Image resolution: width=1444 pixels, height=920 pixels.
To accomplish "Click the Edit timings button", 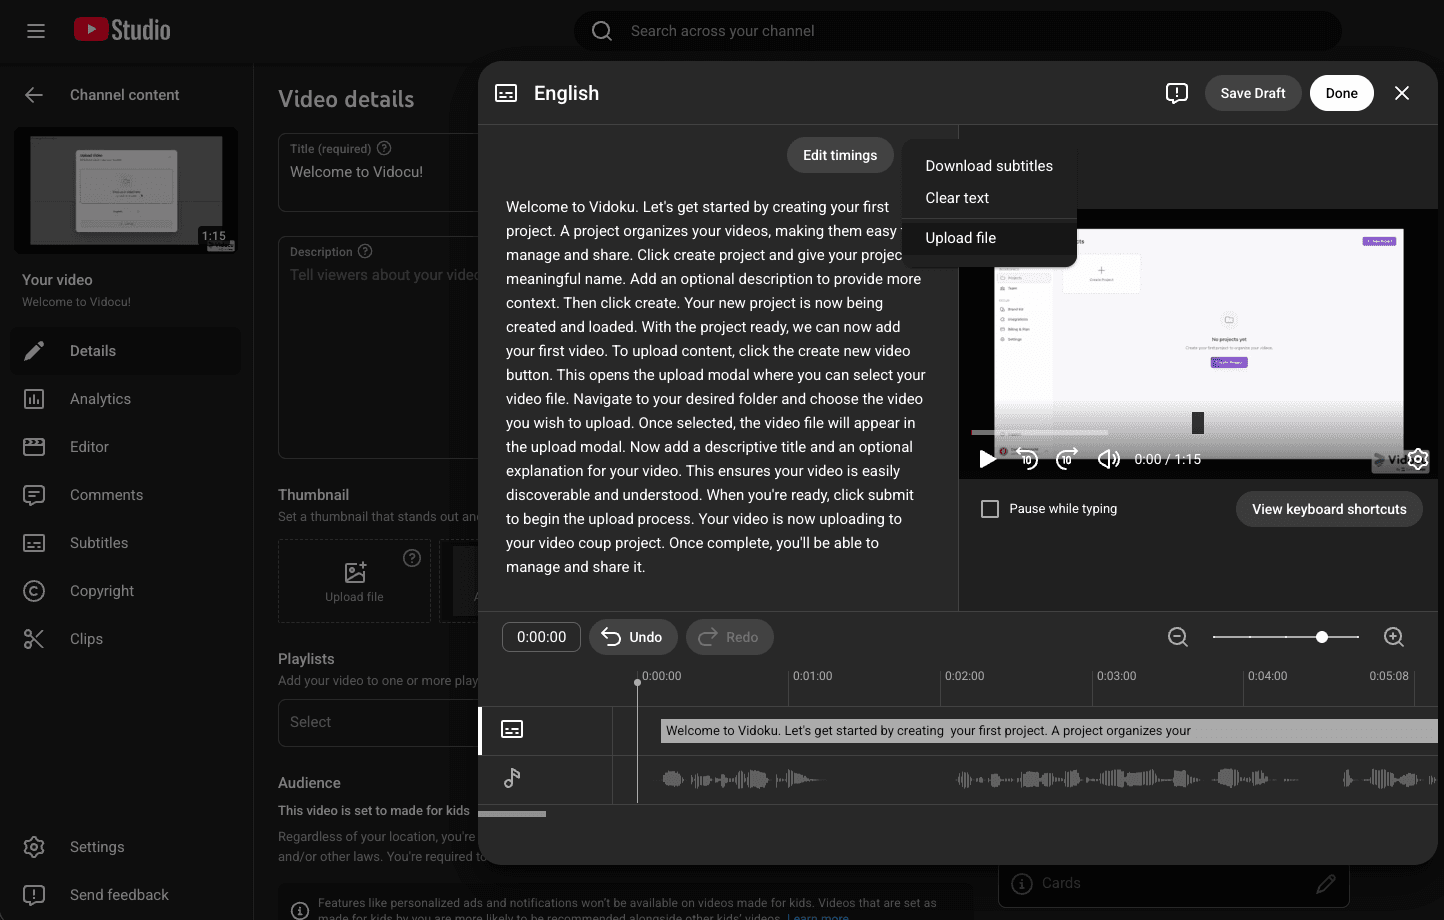I will pos(839,155).
